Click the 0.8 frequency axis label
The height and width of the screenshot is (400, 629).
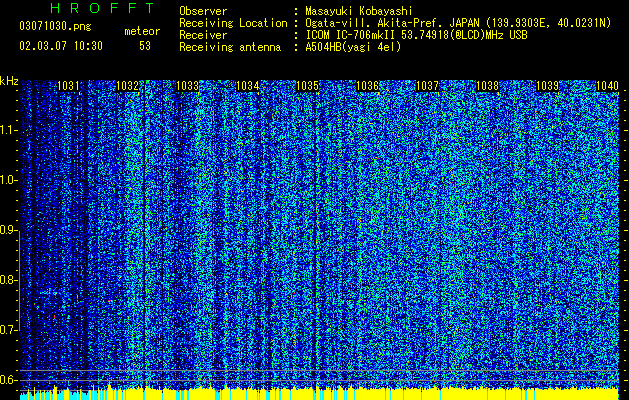(8, 280)
